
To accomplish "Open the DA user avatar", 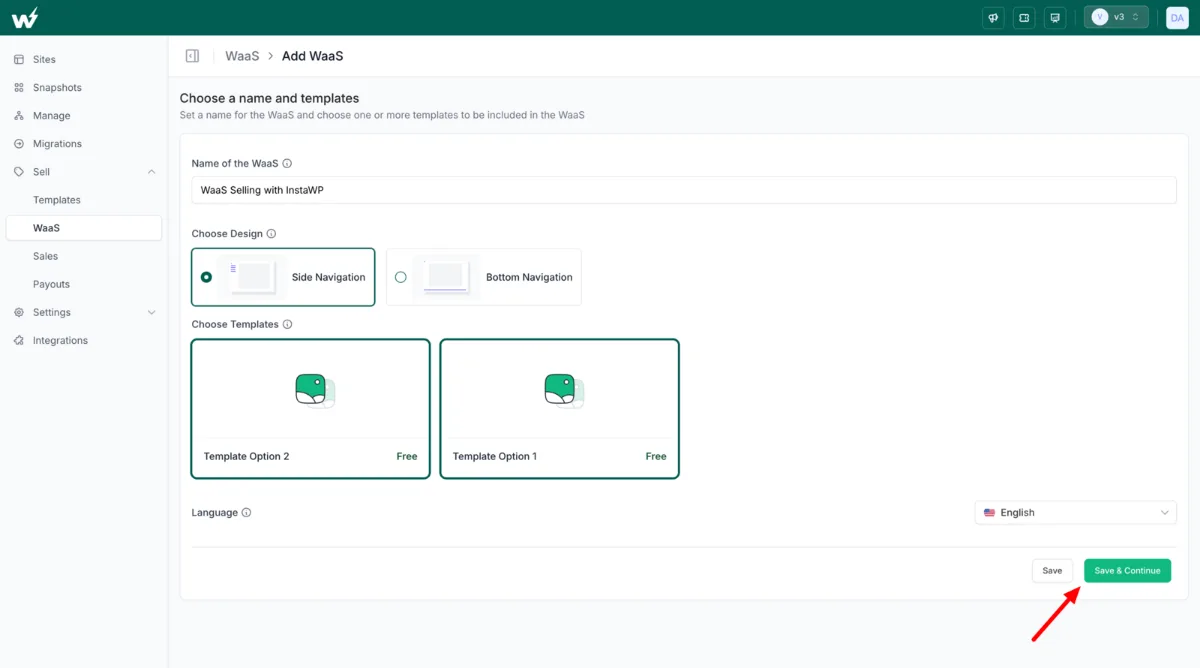I will click(1177, 17).
